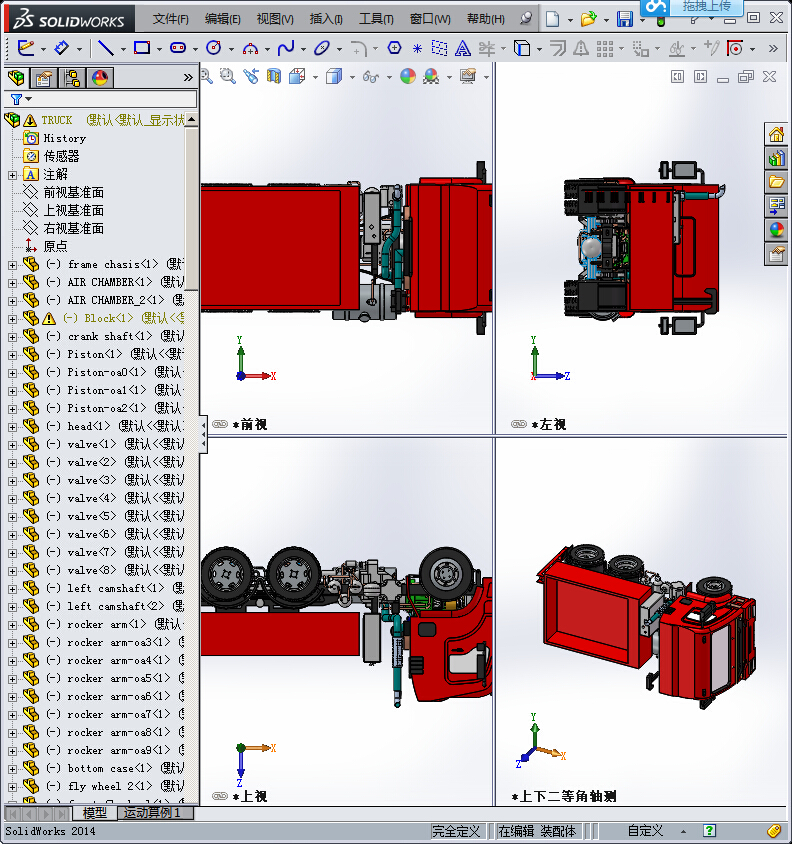792x844 pixels.
Task: Switch to DisplayManager tab
Action: (100, 79)
